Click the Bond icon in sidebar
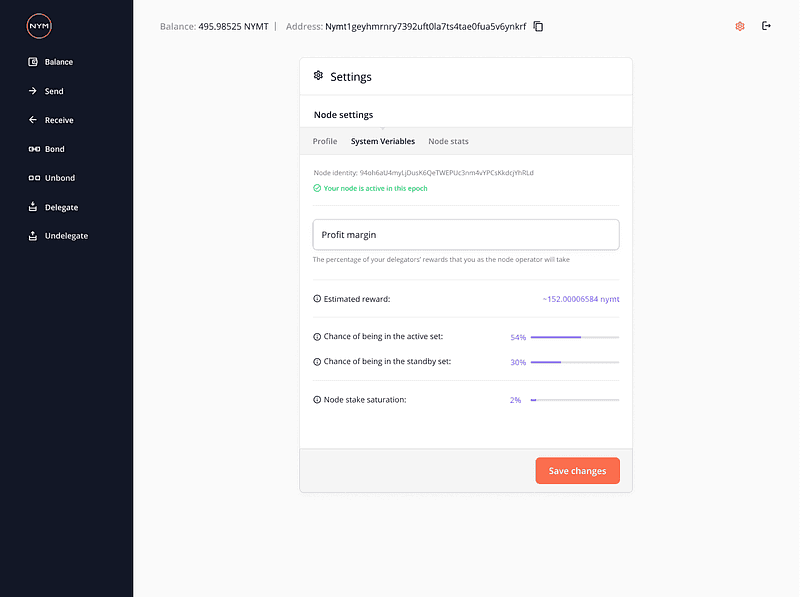Image resolution: width=800 pixels, height=597 pixels. point(33,149)
